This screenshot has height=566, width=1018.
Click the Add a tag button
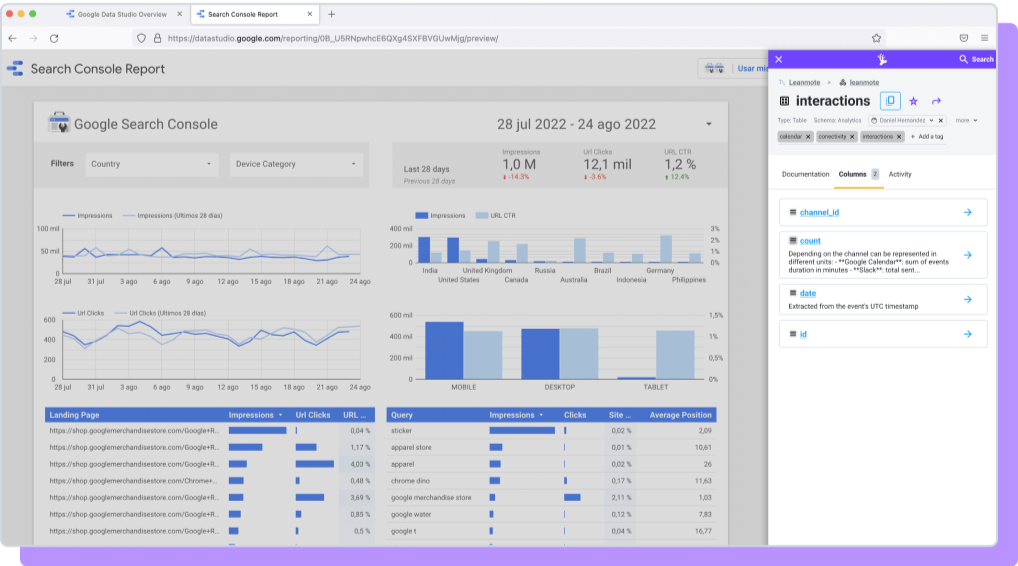[929, 136]
